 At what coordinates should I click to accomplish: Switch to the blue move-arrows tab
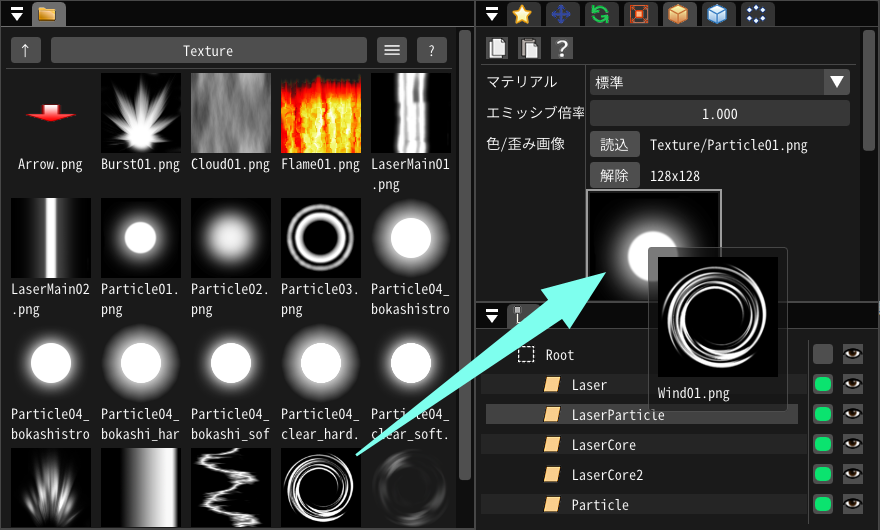561,14
